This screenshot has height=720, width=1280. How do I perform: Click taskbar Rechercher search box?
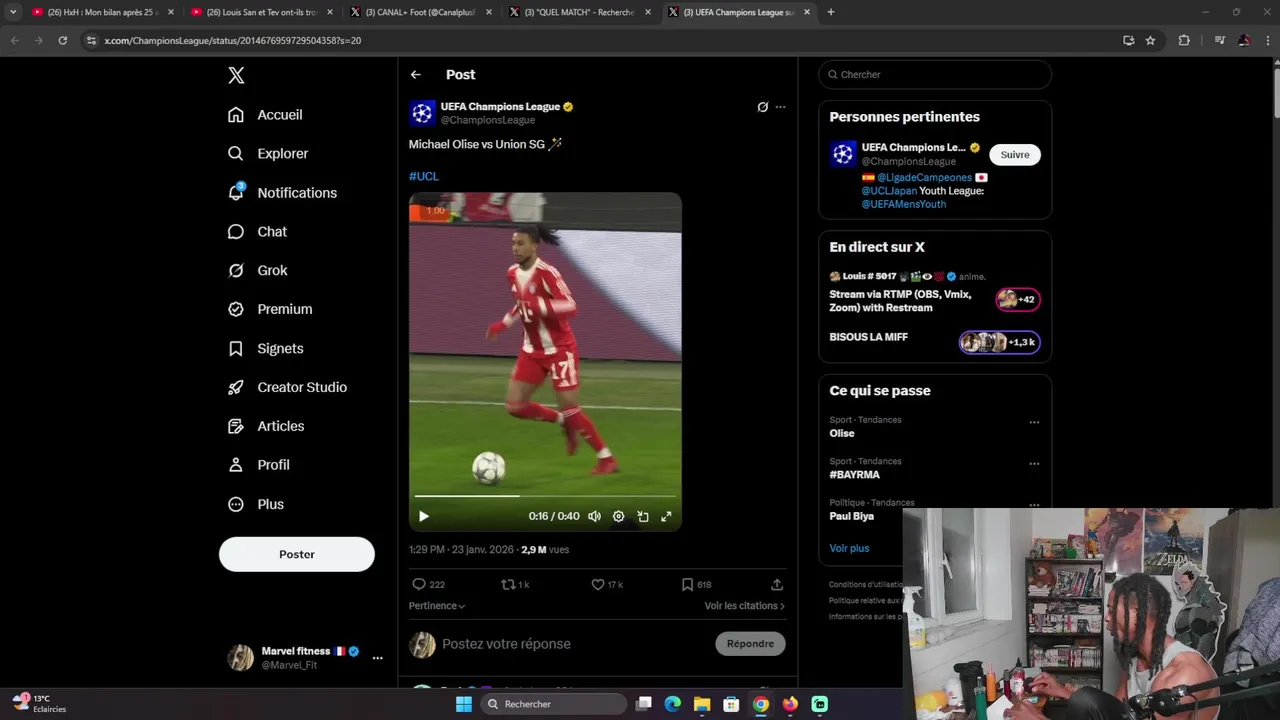pos(553,704)
